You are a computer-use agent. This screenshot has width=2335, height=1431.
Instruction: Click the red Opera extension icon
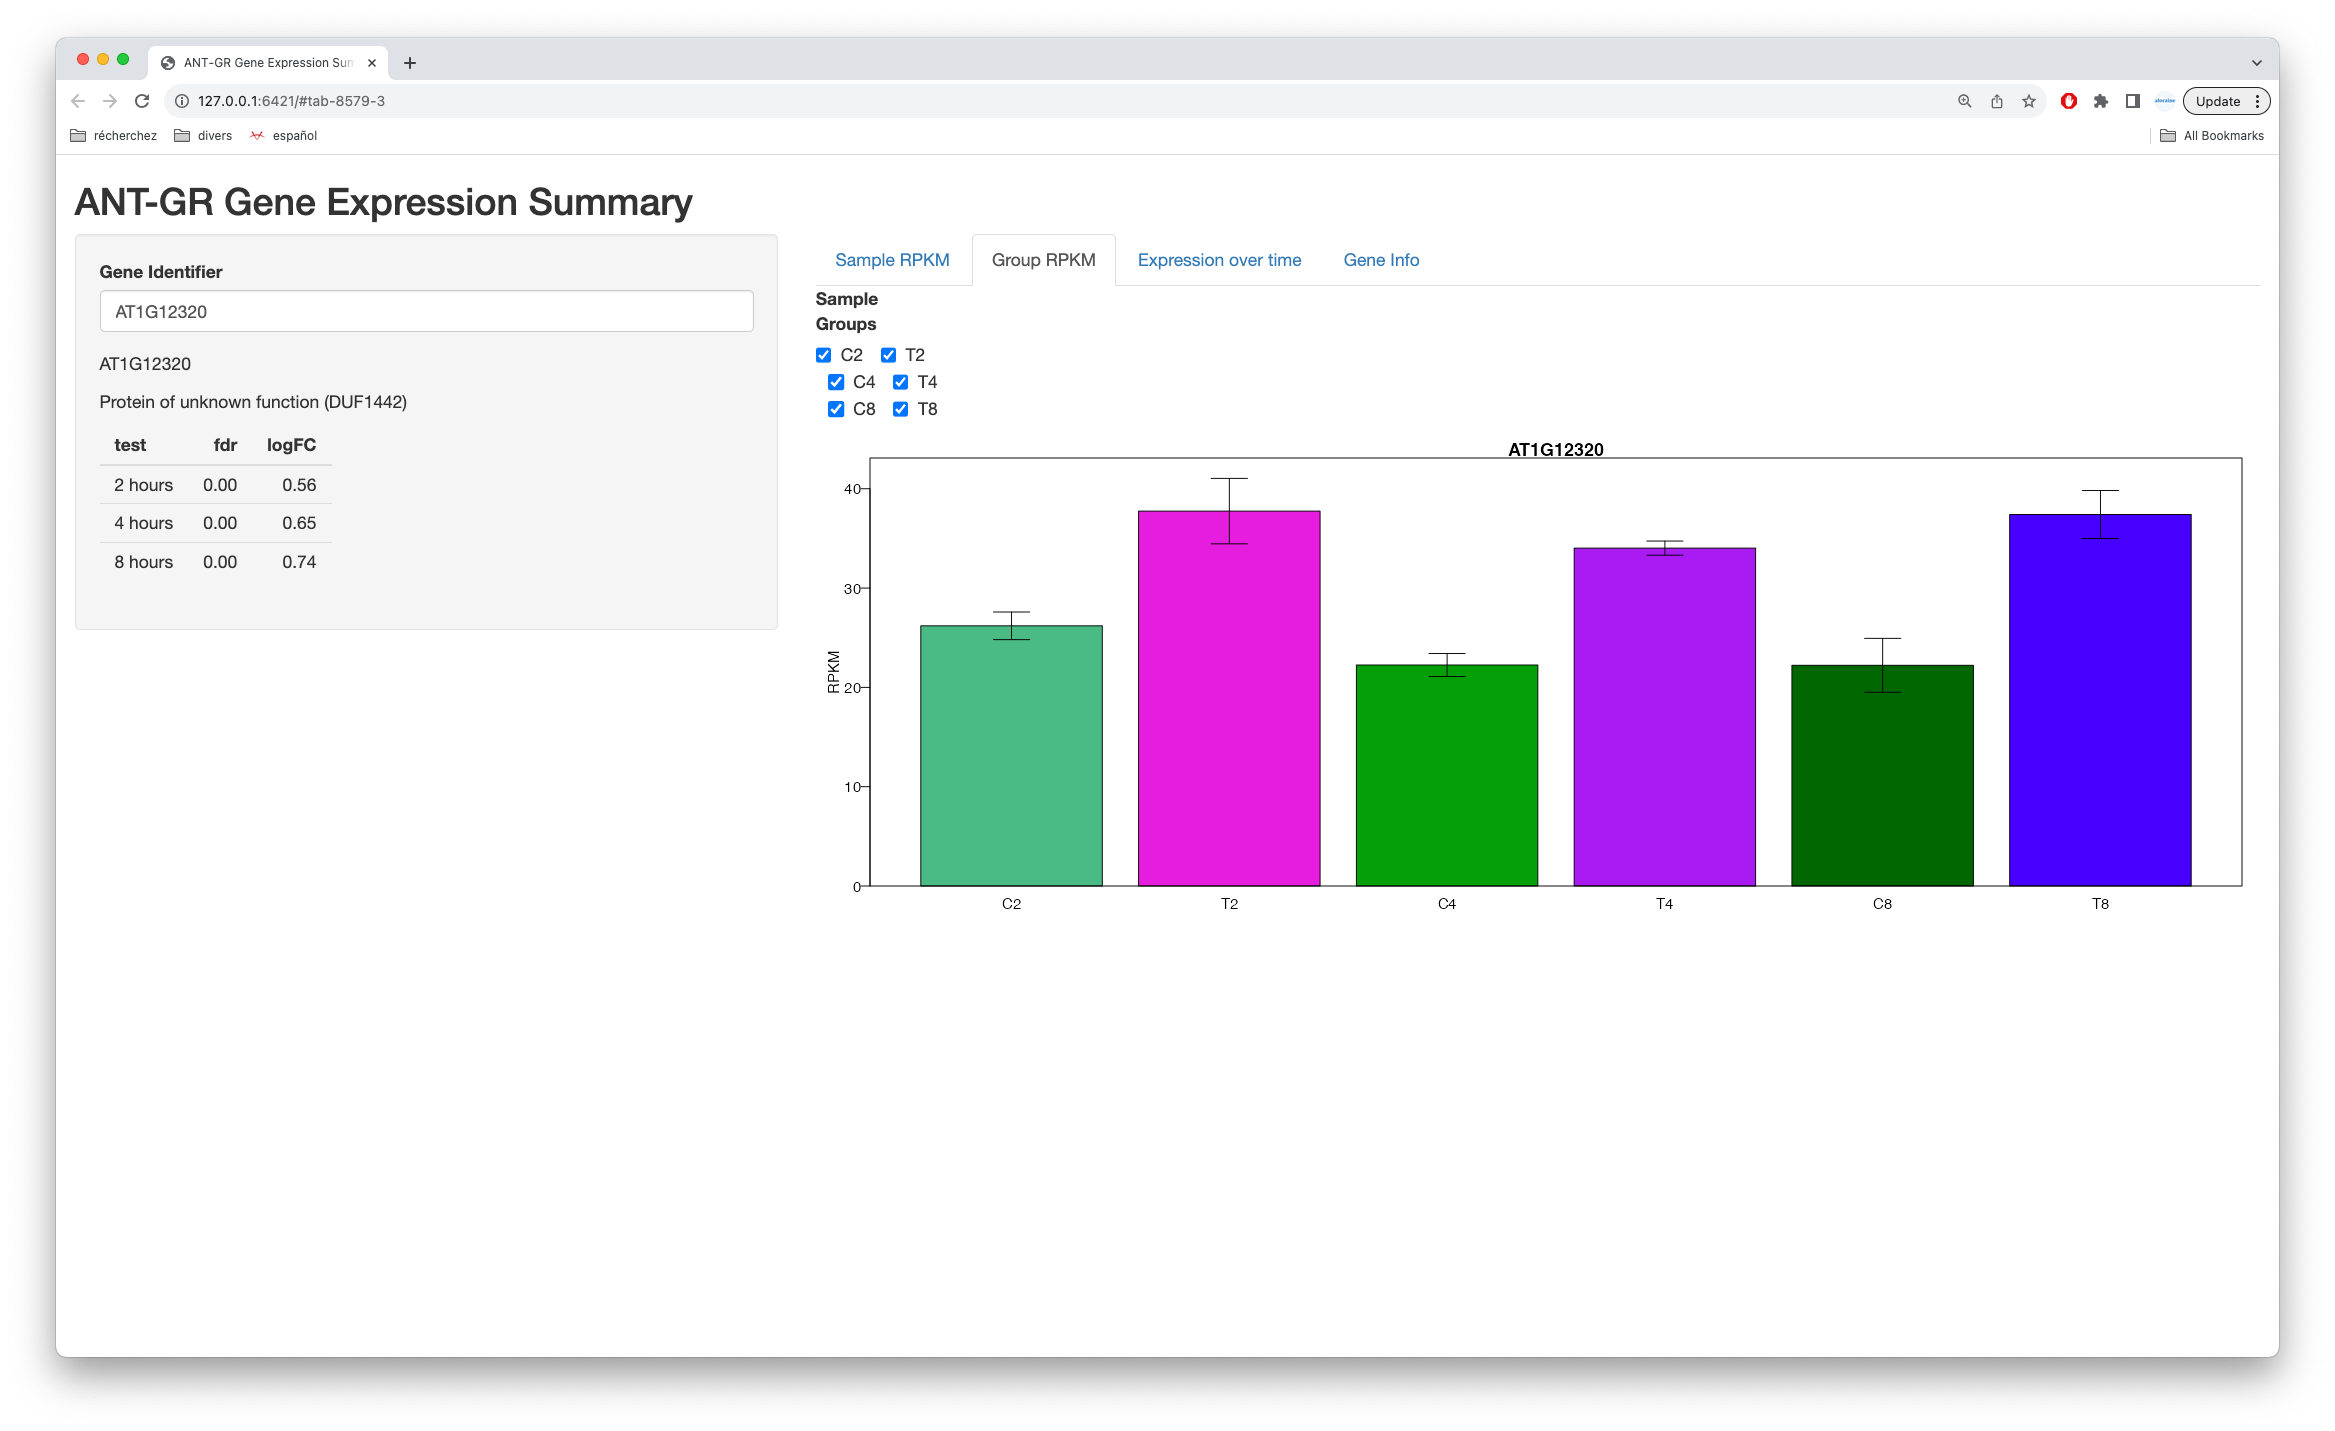tap(2069, 101)
